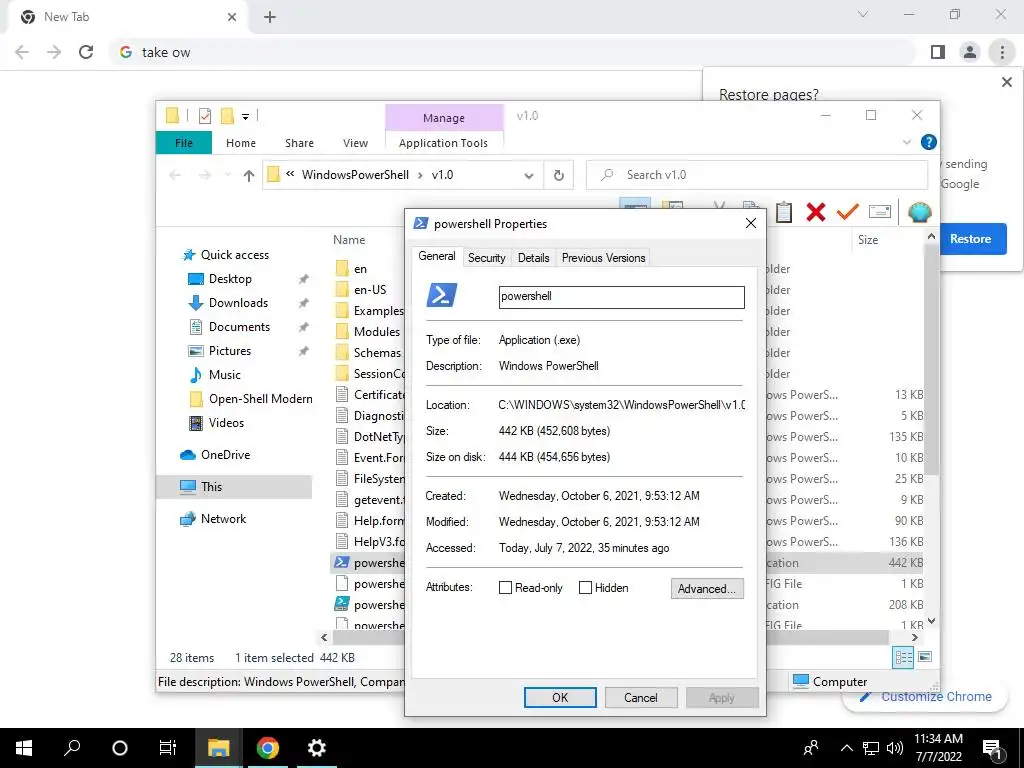
Task: Open the Application Tools ribbon tab
Action: 443,143
